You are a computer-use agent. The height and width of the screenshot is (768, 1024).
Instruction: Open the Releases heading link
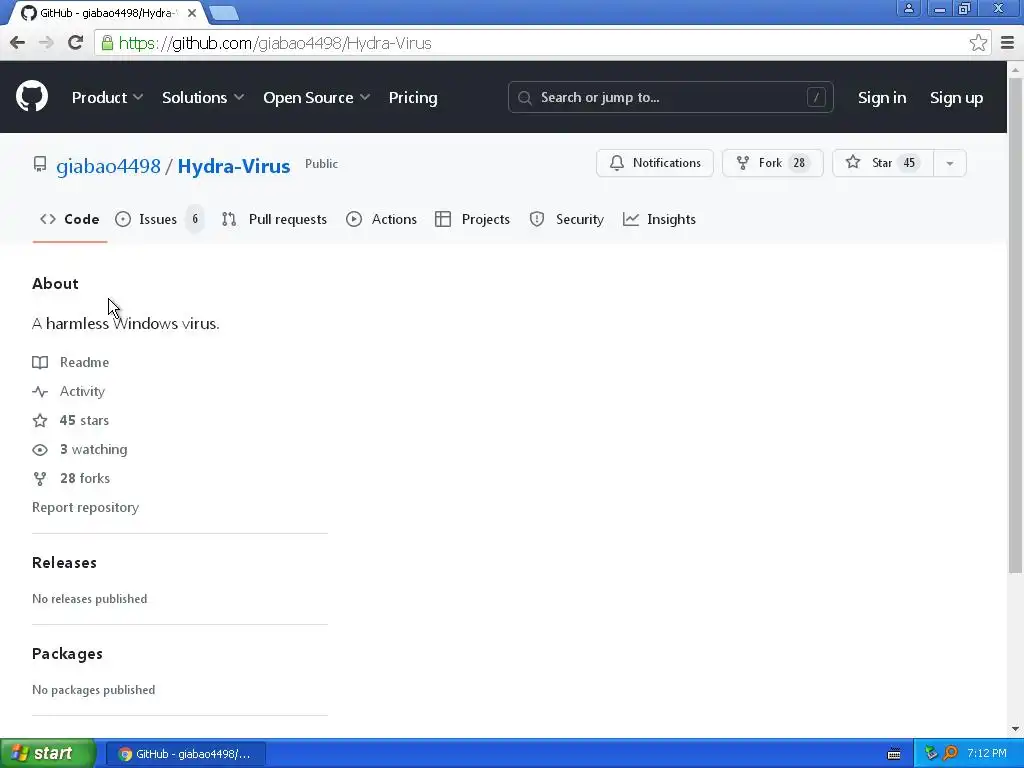tap(64, 562)
